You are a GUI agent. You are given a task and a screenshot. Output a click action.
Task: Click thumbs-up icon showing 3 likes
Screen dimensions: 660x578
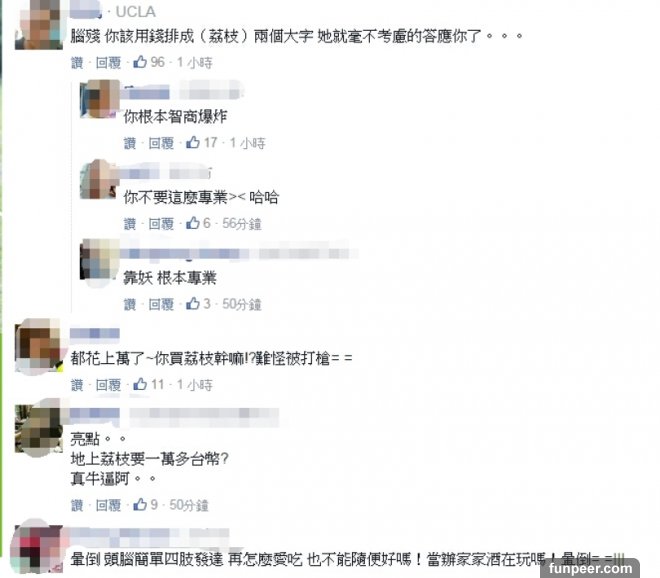(193, 303)
